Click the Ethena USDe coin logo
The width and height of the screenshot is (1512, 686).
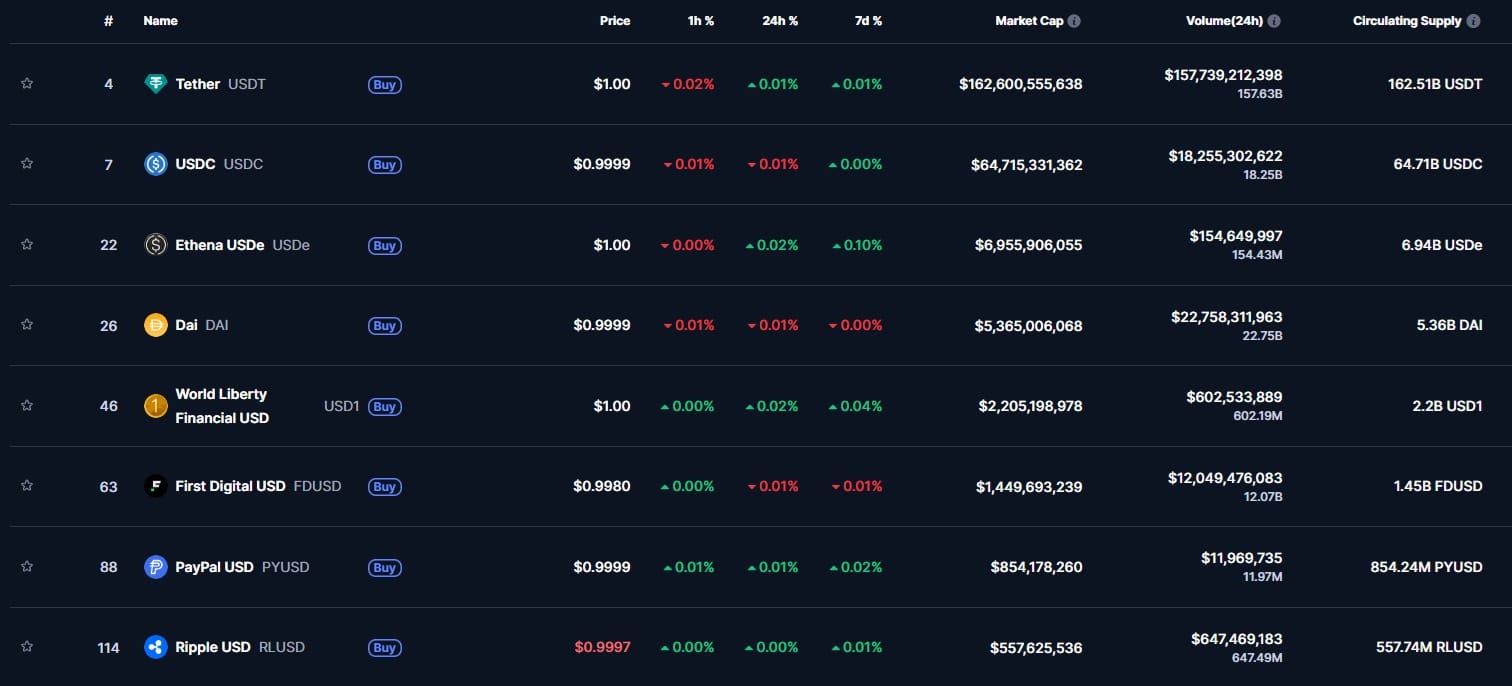(155, 245)
